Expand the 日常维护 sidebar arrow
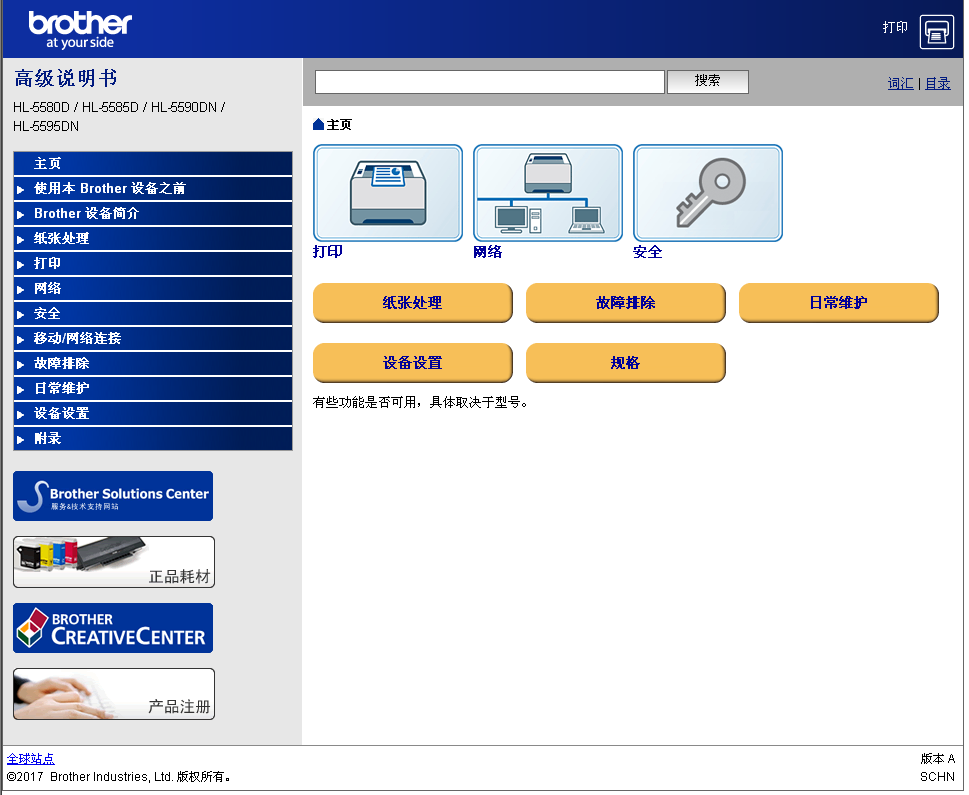Viewport: 969px width, 795px height. (x=20, y=389)
